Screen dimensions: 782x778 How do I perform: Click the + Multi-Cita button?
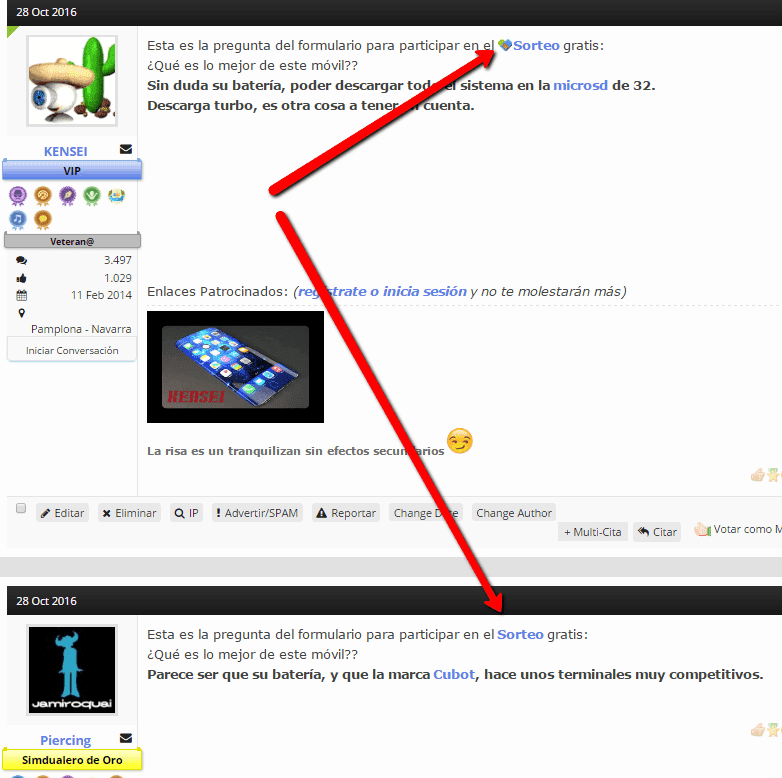(592, 532)
